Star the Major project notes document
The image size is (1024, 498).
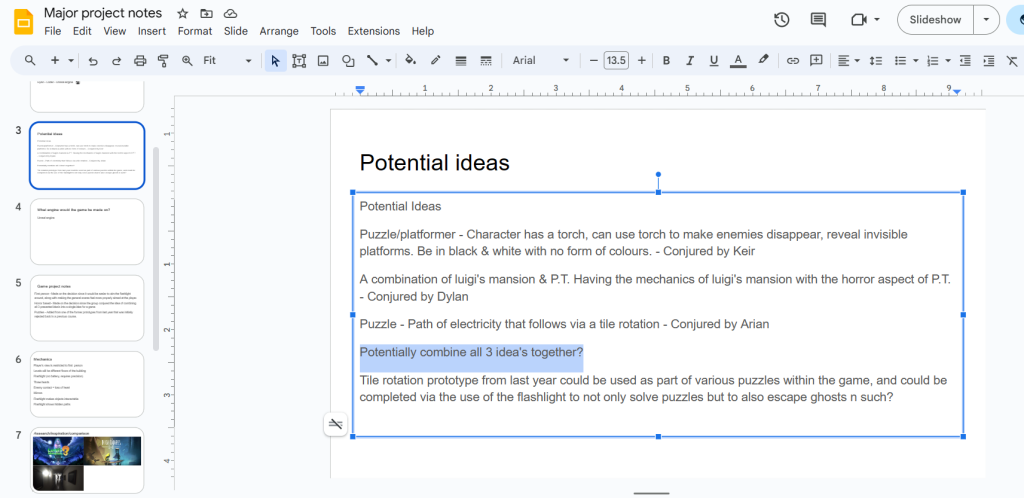182,14
